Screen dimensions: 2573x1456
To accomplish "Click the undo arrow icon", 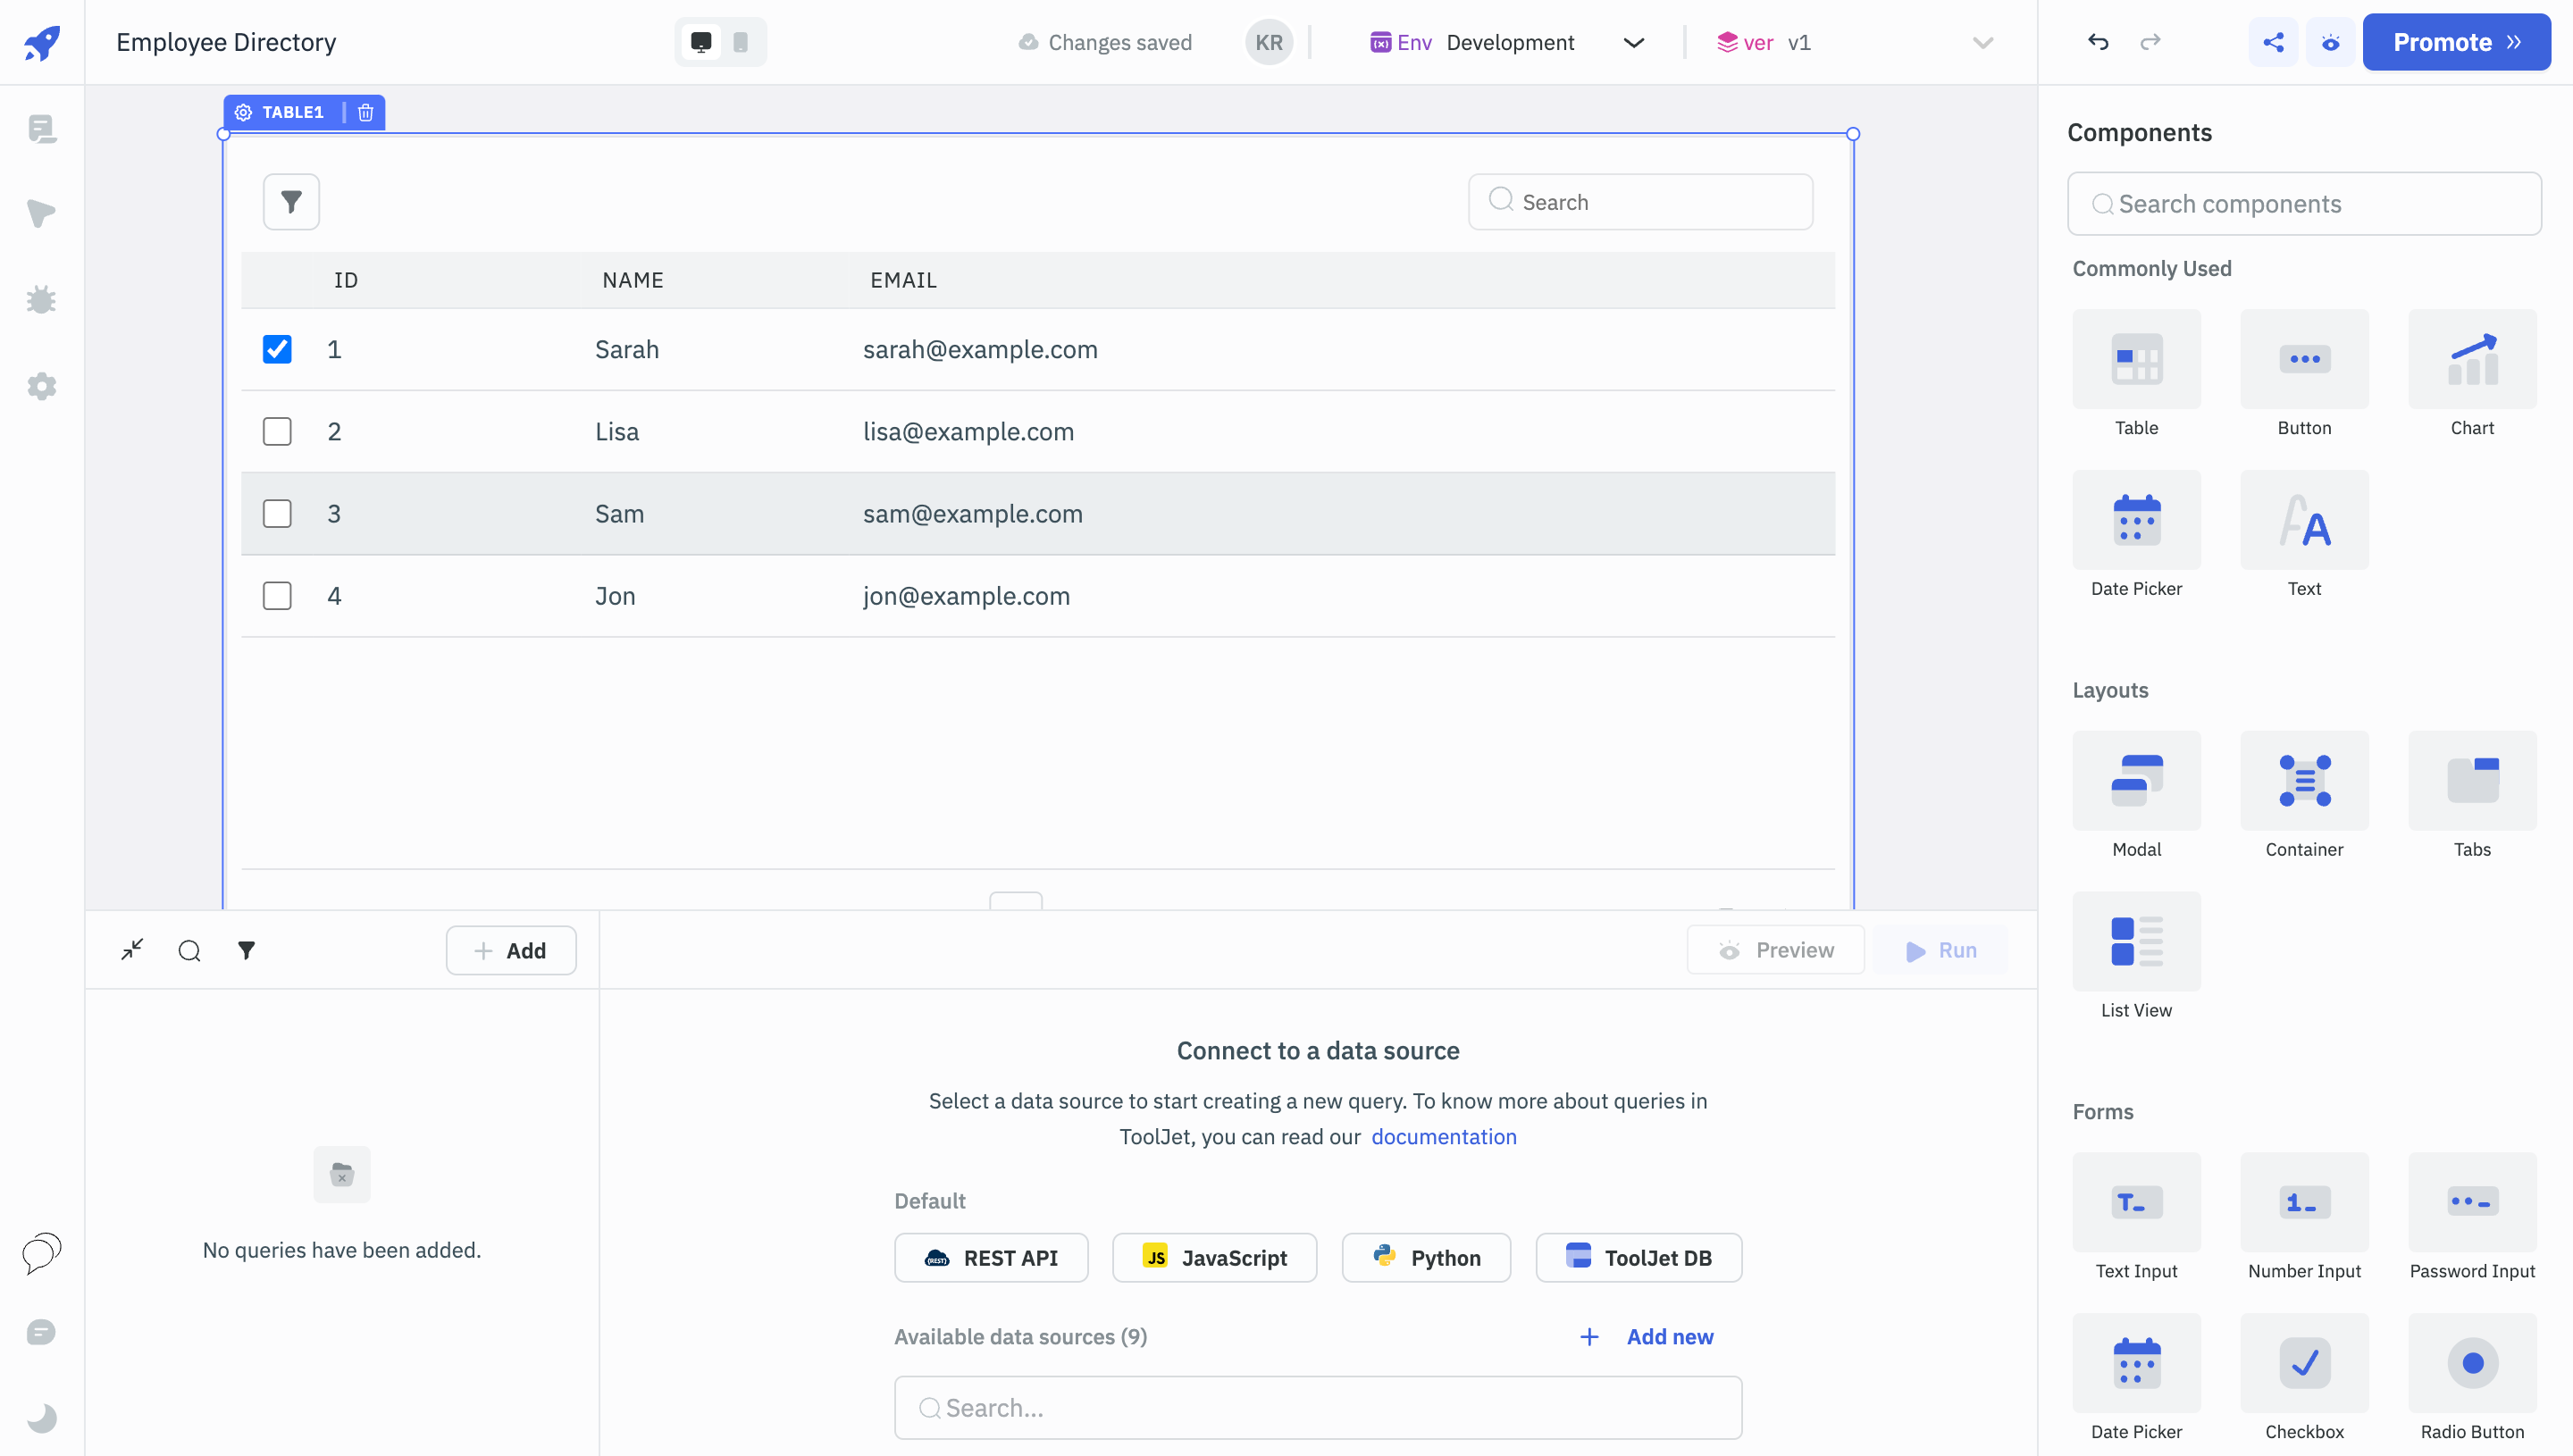I will tap(2098, 42).
